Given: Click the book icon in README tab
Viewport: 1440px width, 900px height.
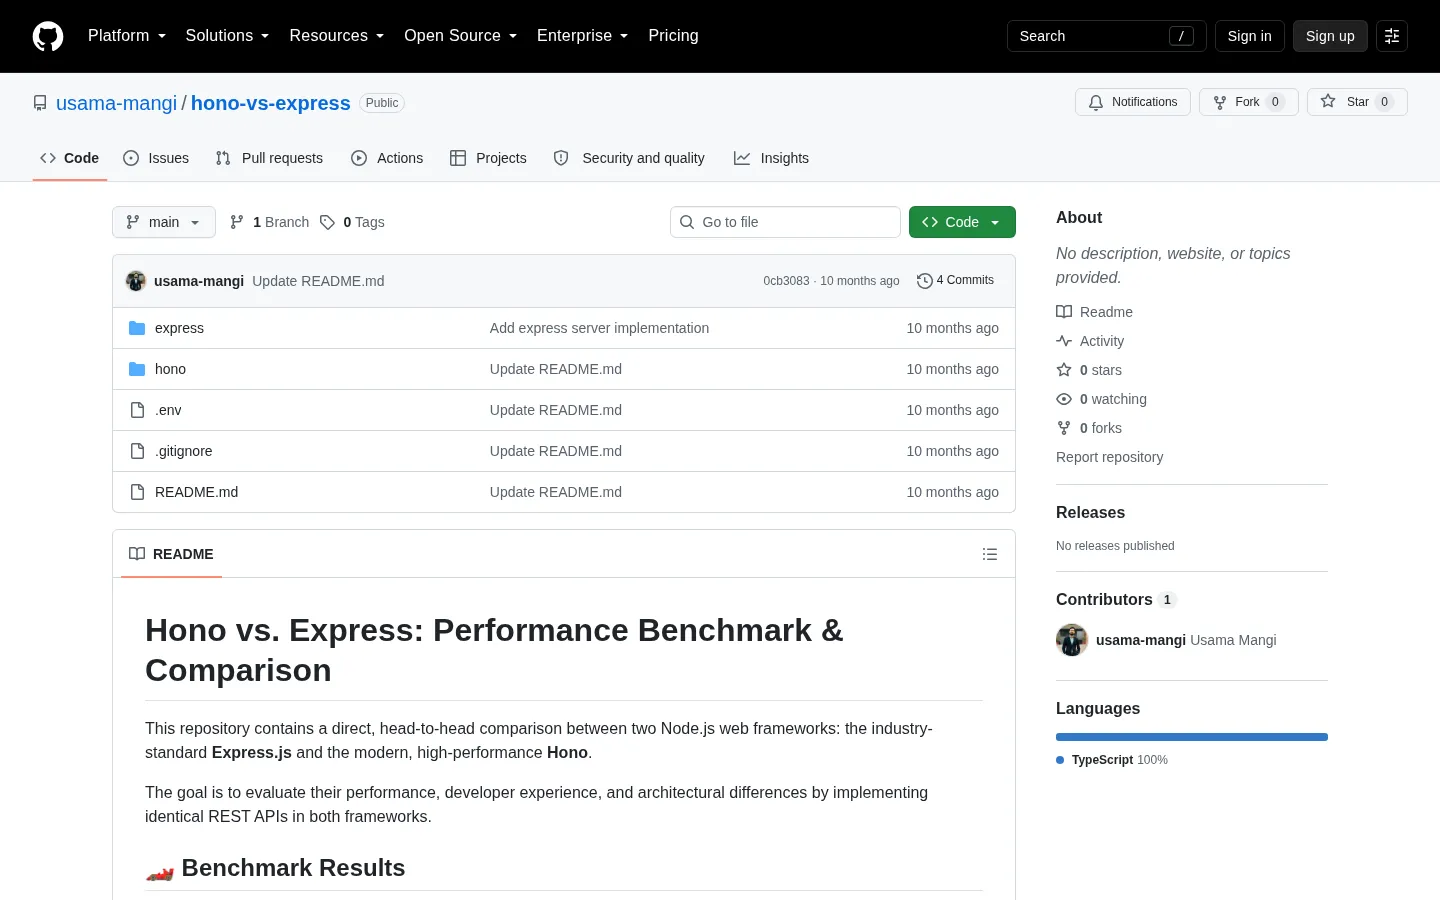Looking at the screenshot, I should pos(137,554).
